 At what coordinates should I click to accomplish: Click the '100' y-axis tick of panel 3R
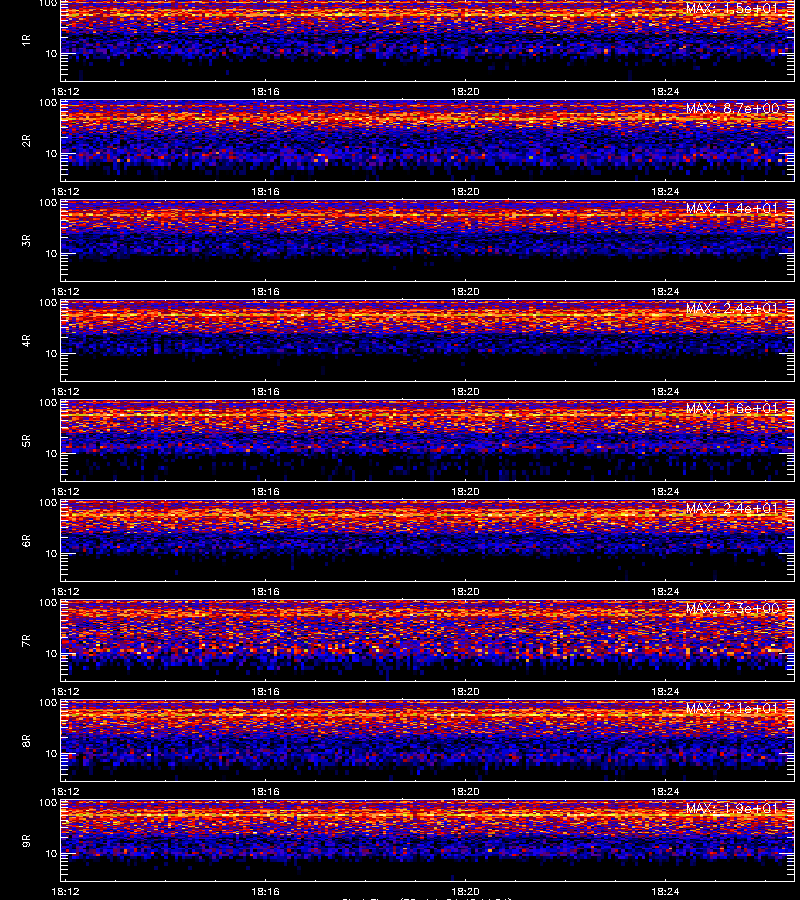pos(48,203)
